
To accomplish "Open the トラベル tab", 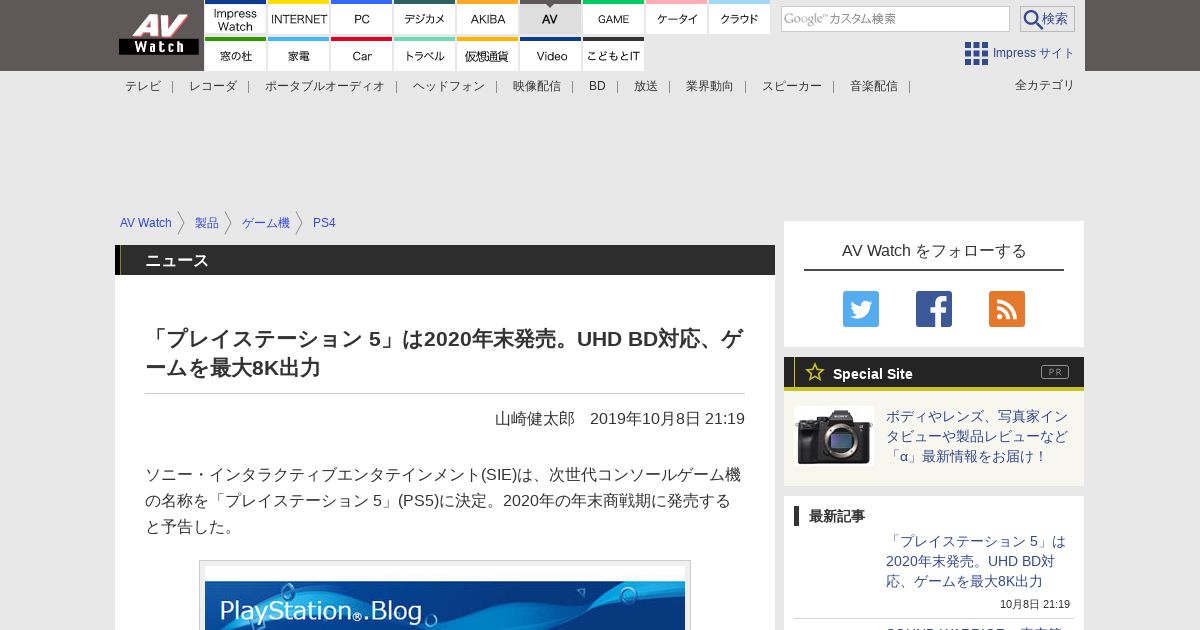I will point(425,55).
